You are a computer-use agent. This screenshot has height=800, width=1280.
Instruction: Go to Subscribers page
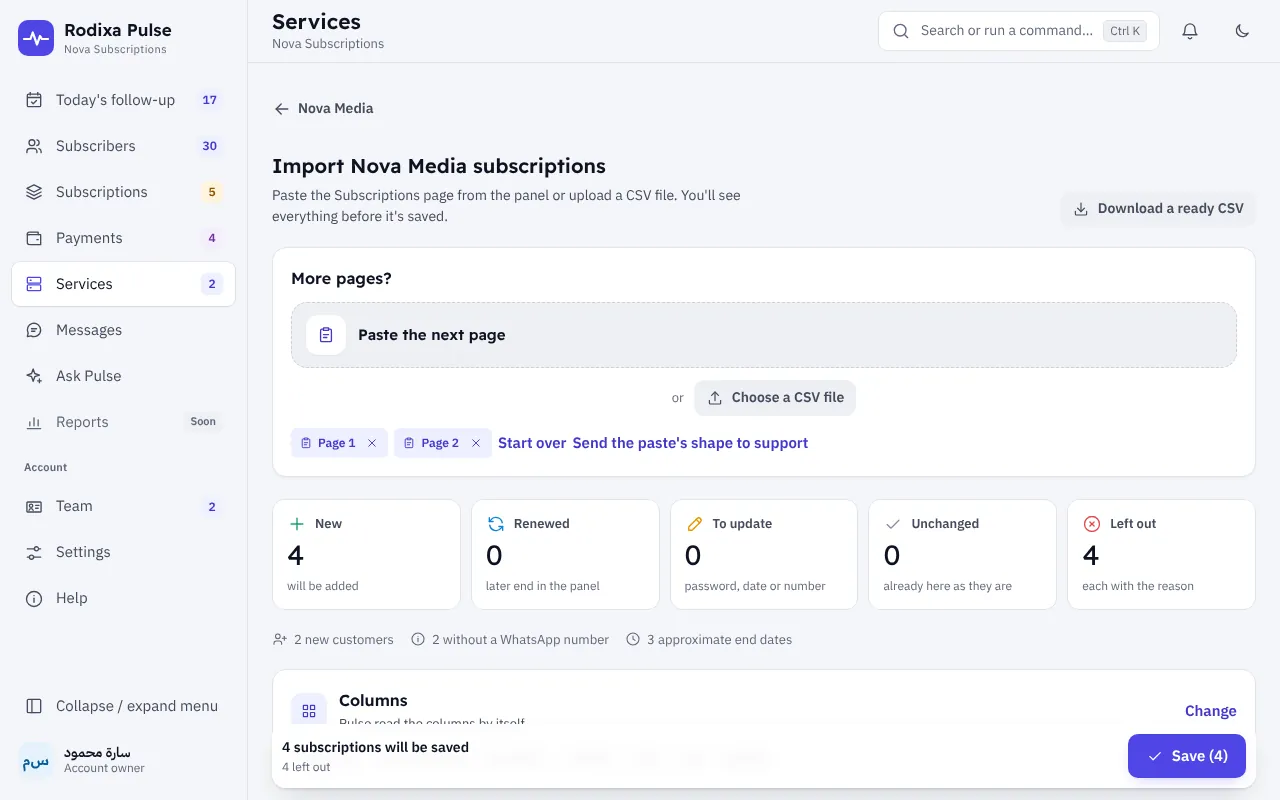pos(123,146)
